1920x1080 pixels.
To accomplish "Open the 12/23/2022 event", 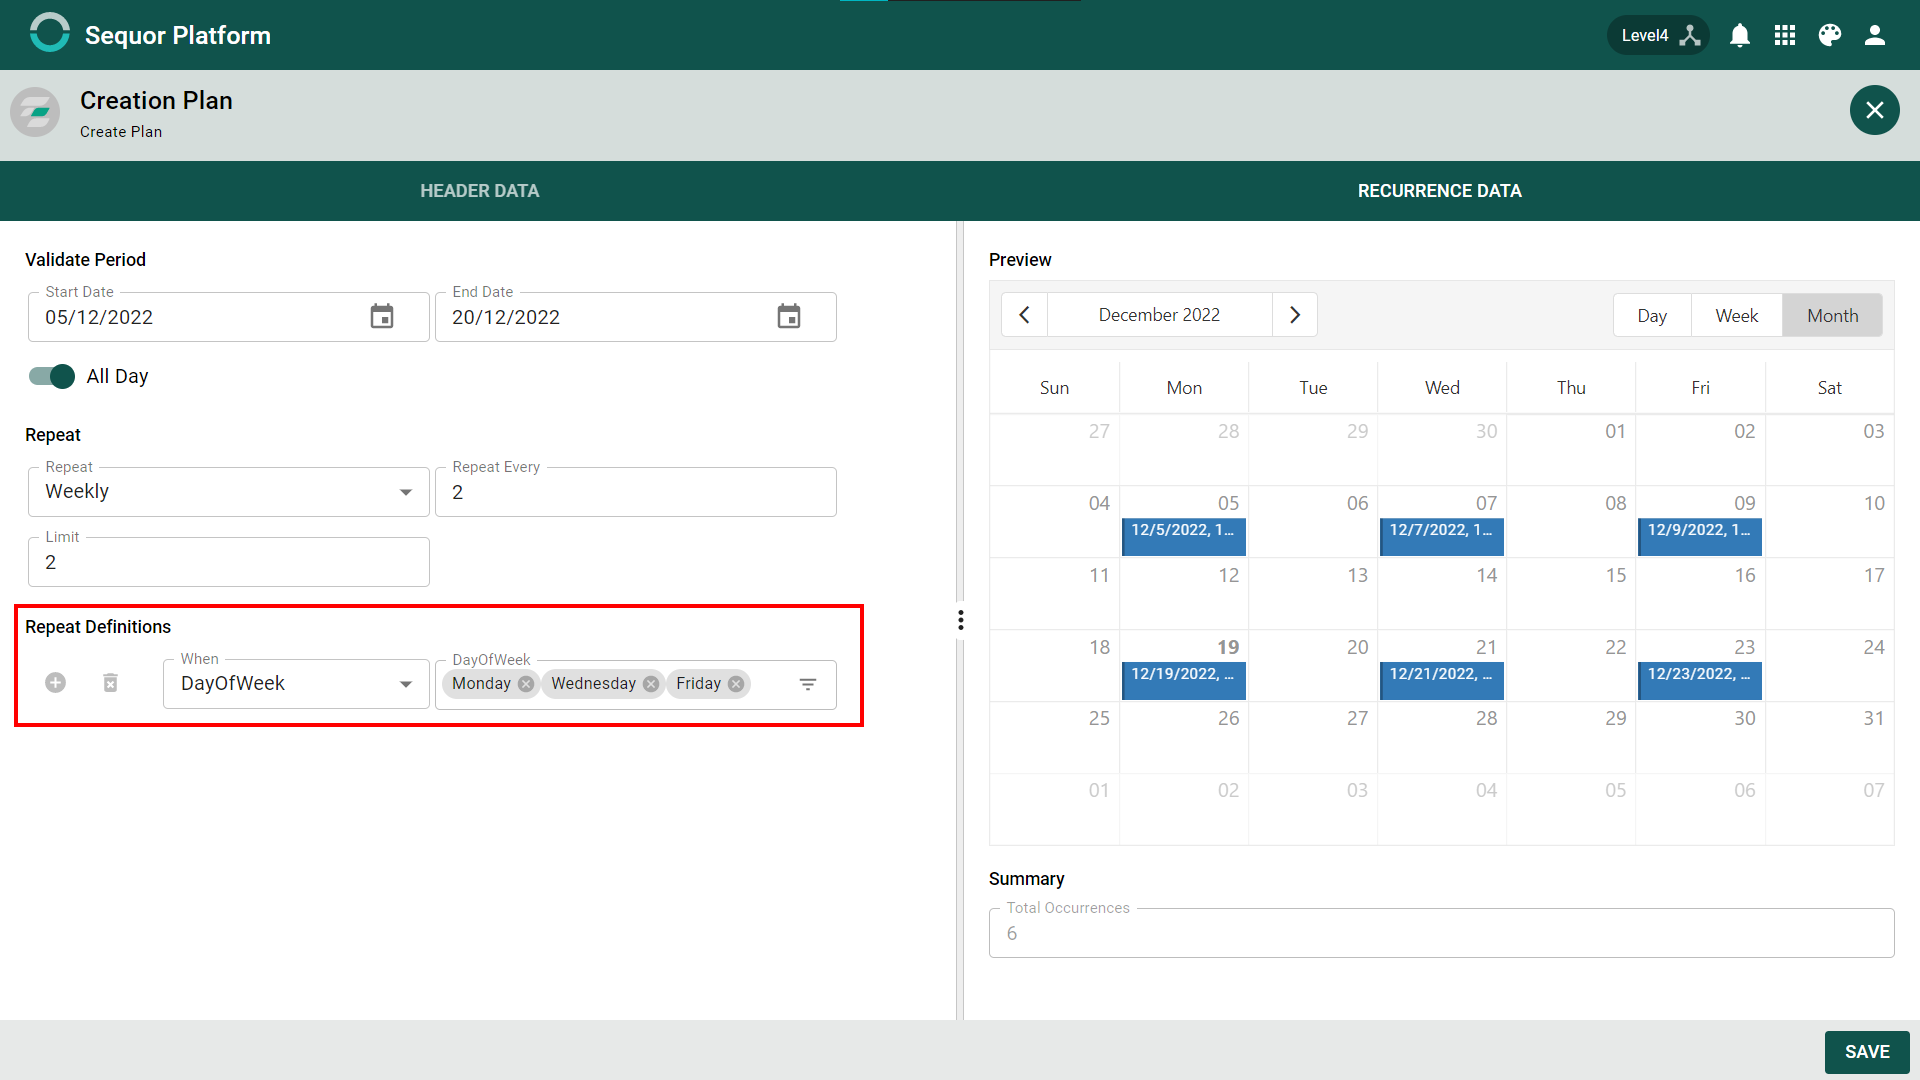I will coord(1700,681).
